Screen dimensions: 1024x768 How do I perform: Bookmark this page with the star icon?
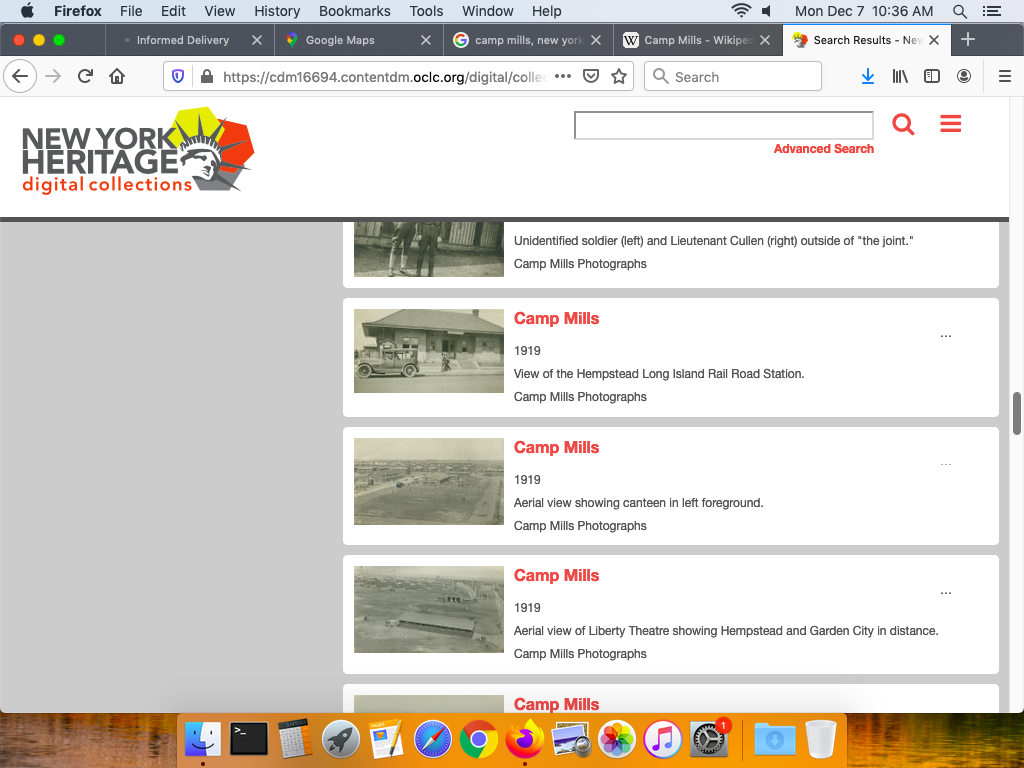point(619,77)
